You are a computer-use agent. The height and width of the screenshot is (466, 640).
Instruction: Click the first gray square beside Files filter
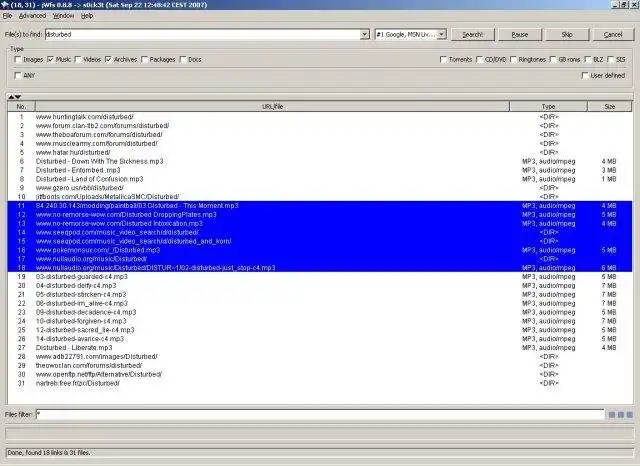(x=612, y=415)
